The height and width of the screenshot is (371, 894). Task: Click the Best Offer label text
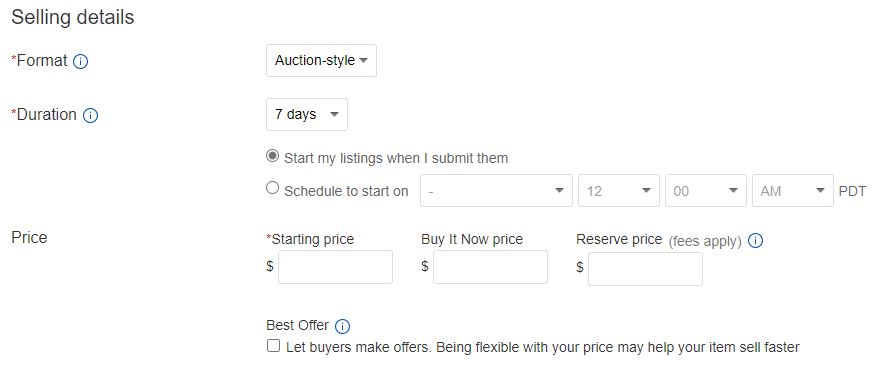pos(298,325)
